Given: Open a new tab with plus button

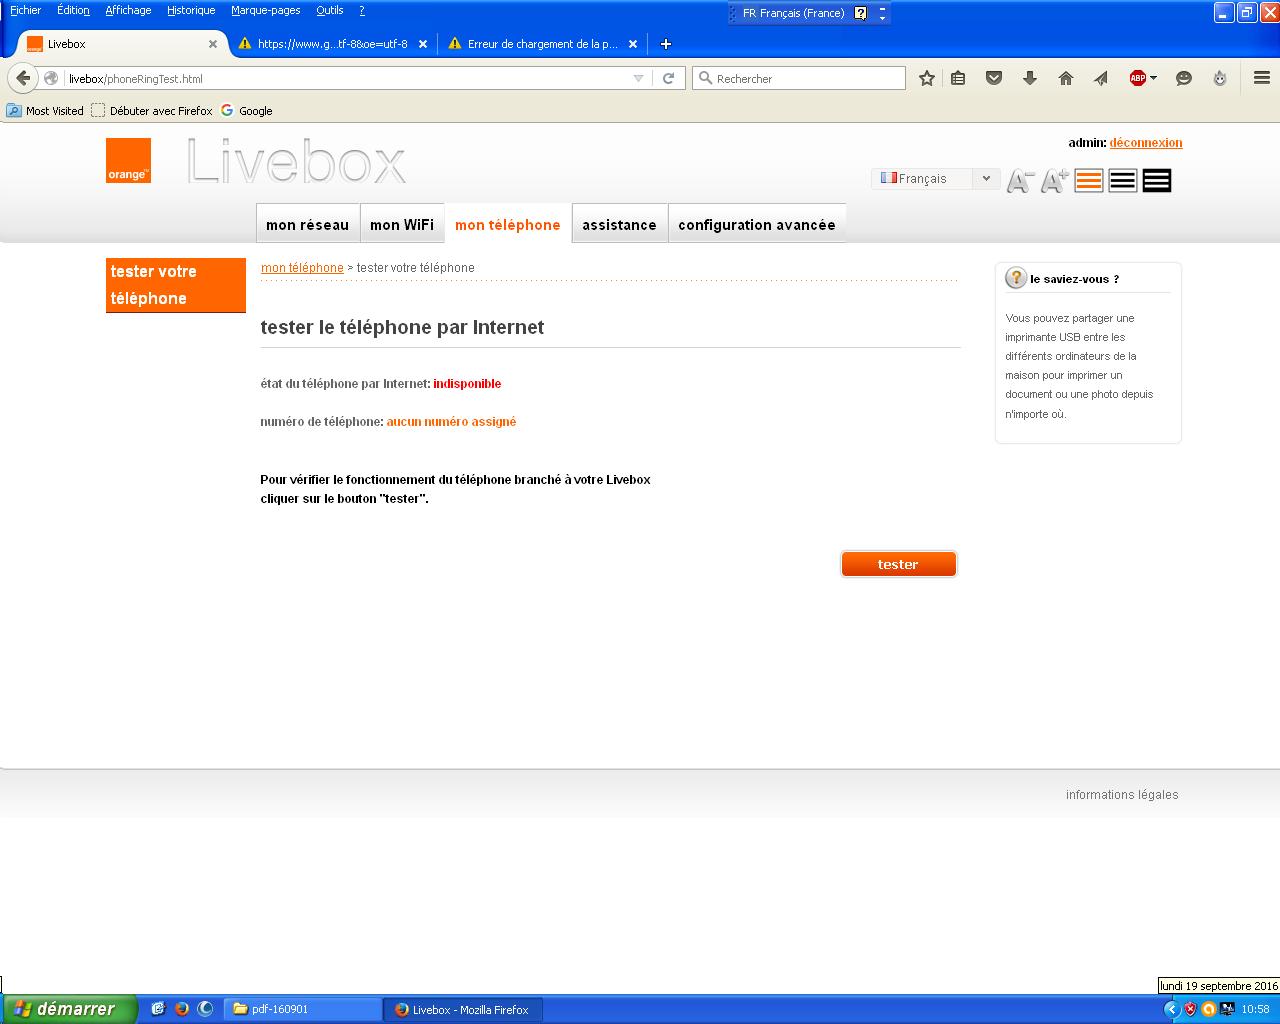Looking at the screenshot, I should (666, 44).
